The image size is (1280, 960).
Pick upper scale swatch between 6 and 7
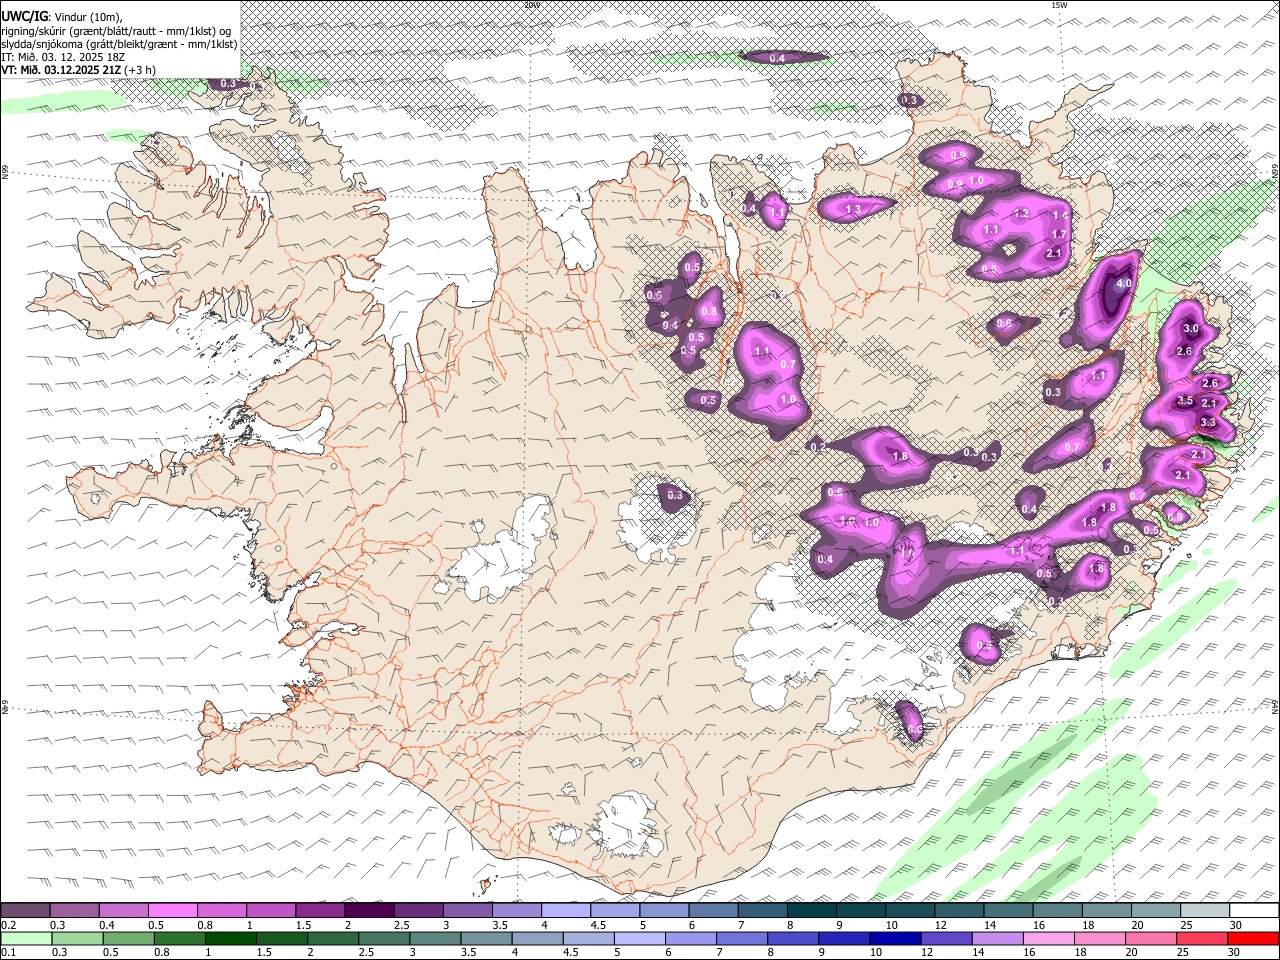coord(713,911)
